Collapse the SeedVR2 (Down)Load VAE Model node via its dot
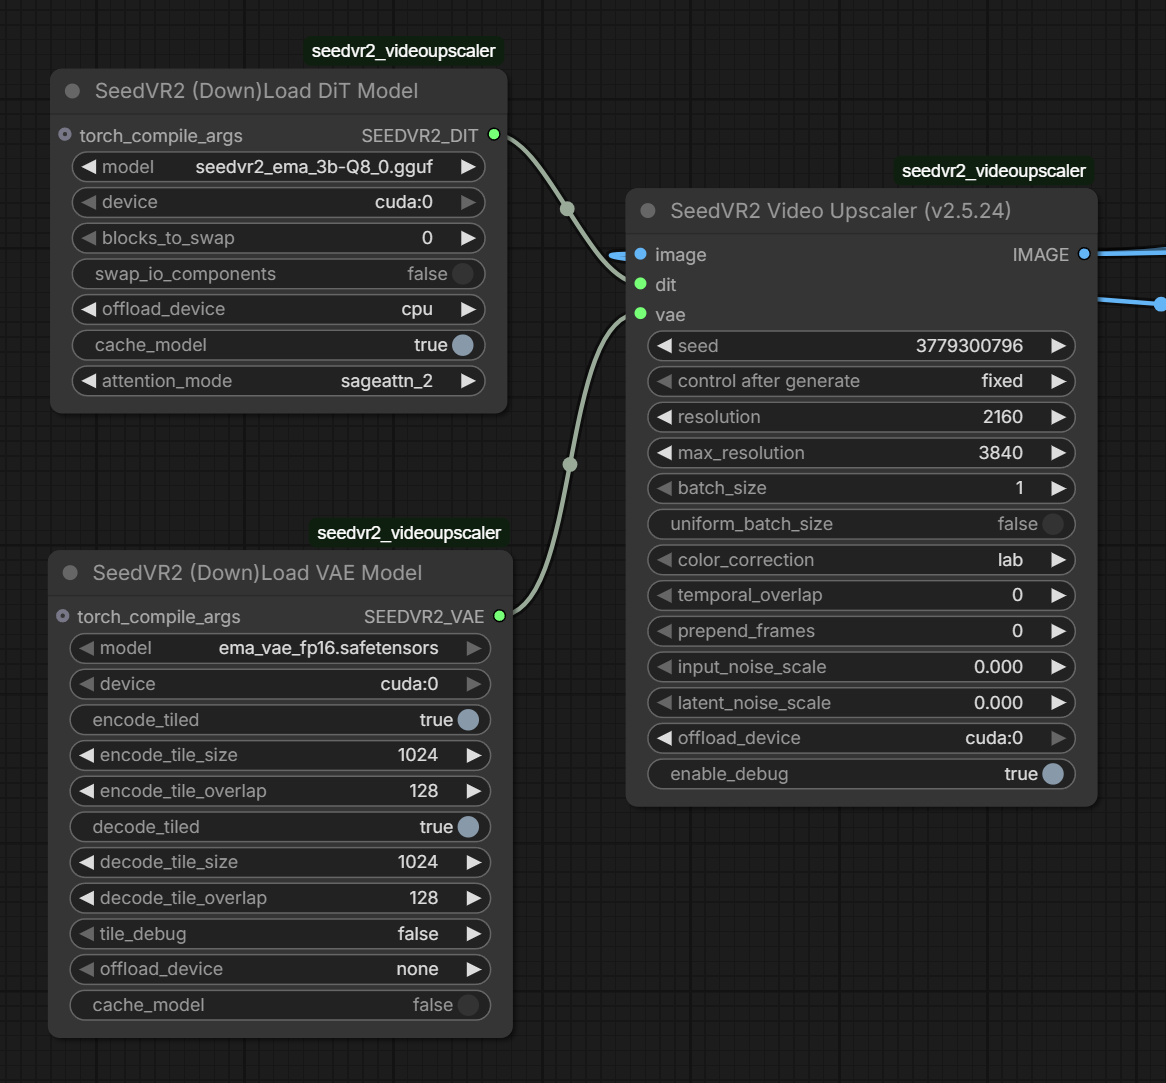 tap(70, 573)
